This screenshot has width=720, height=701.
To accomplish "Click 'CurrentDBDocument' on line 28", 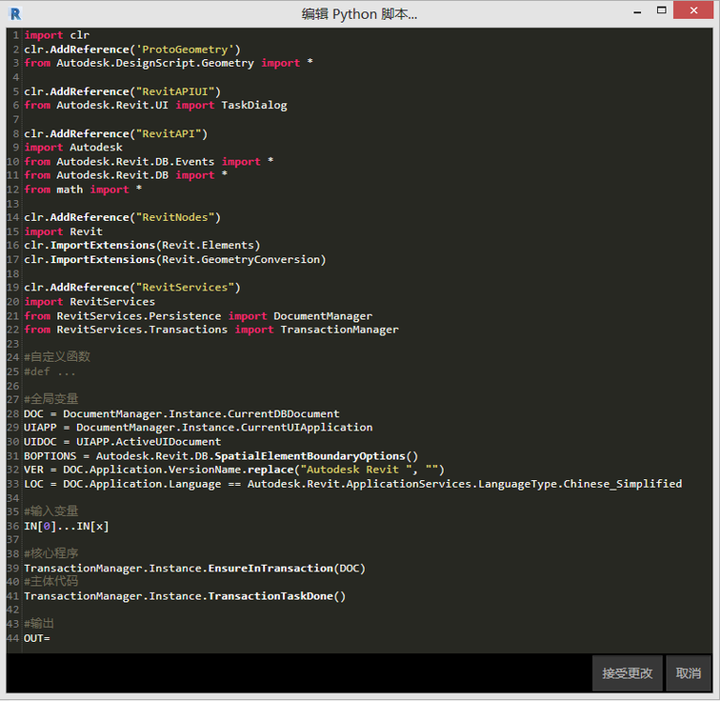I will (x=283, y=414).
